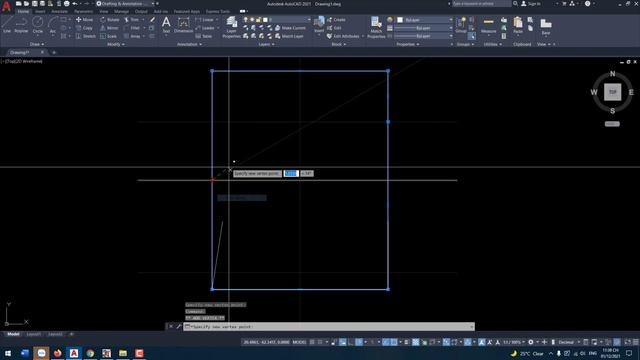Toggle polar tracking in status bar

tap(359, 342)
